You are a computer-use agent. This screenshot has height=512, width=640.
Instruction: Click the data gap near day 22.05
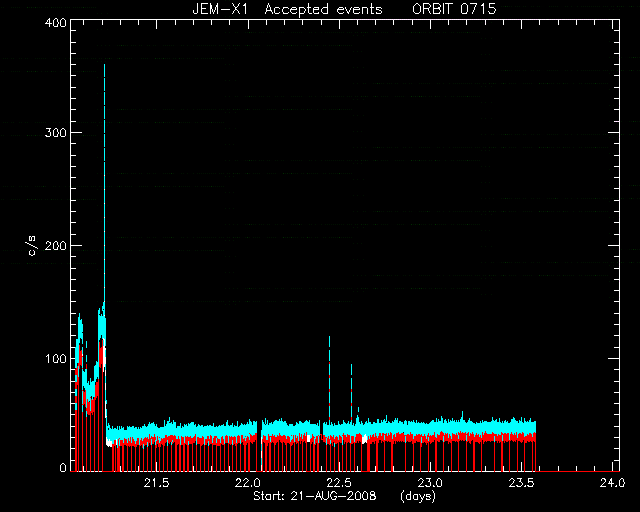tap(260, 446)
